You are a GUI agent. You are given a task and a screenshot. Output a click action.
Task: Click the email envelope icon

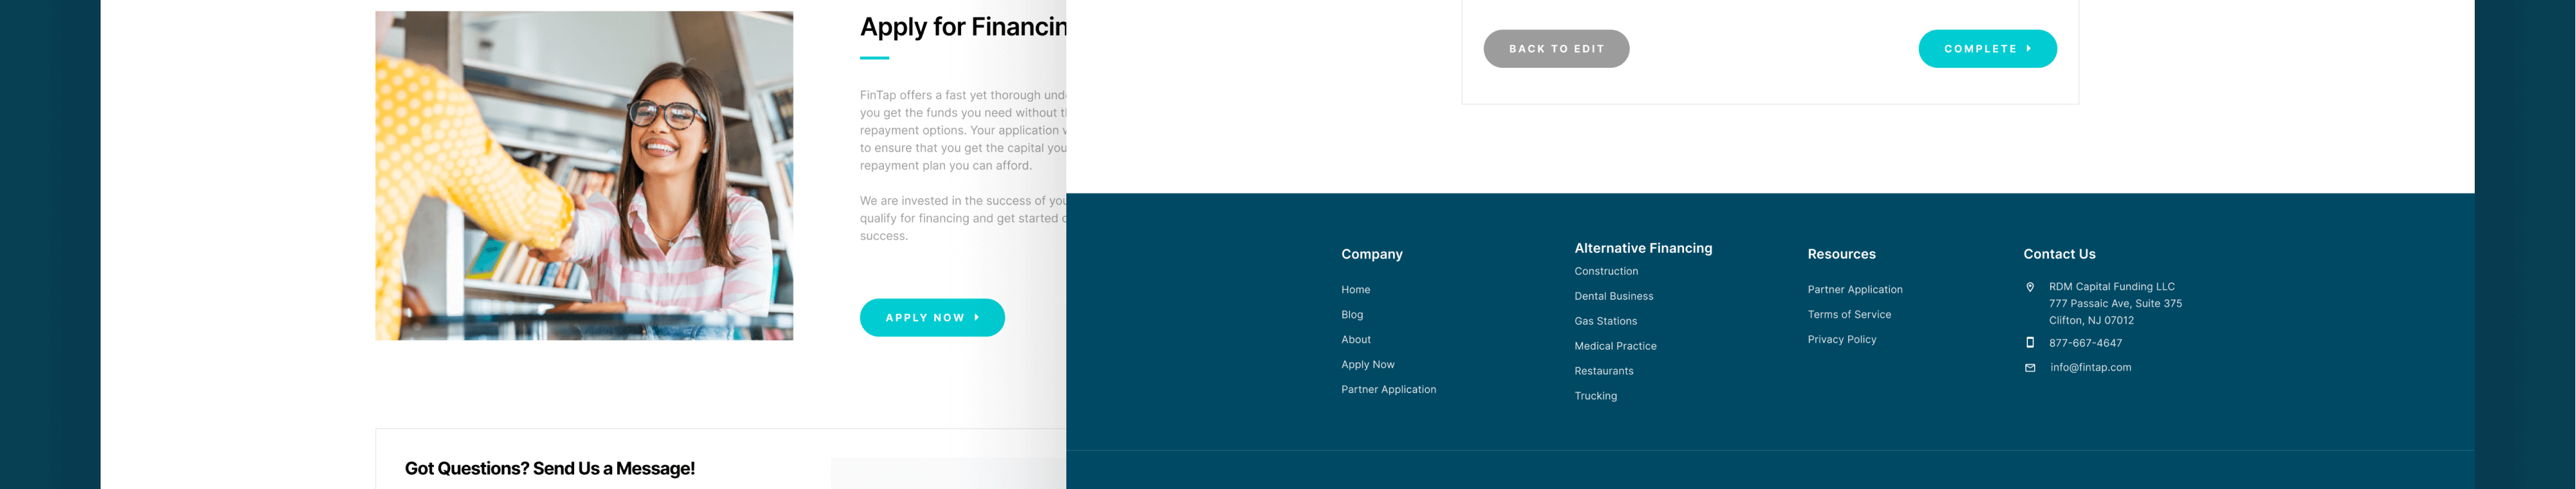coord(2029,368)
